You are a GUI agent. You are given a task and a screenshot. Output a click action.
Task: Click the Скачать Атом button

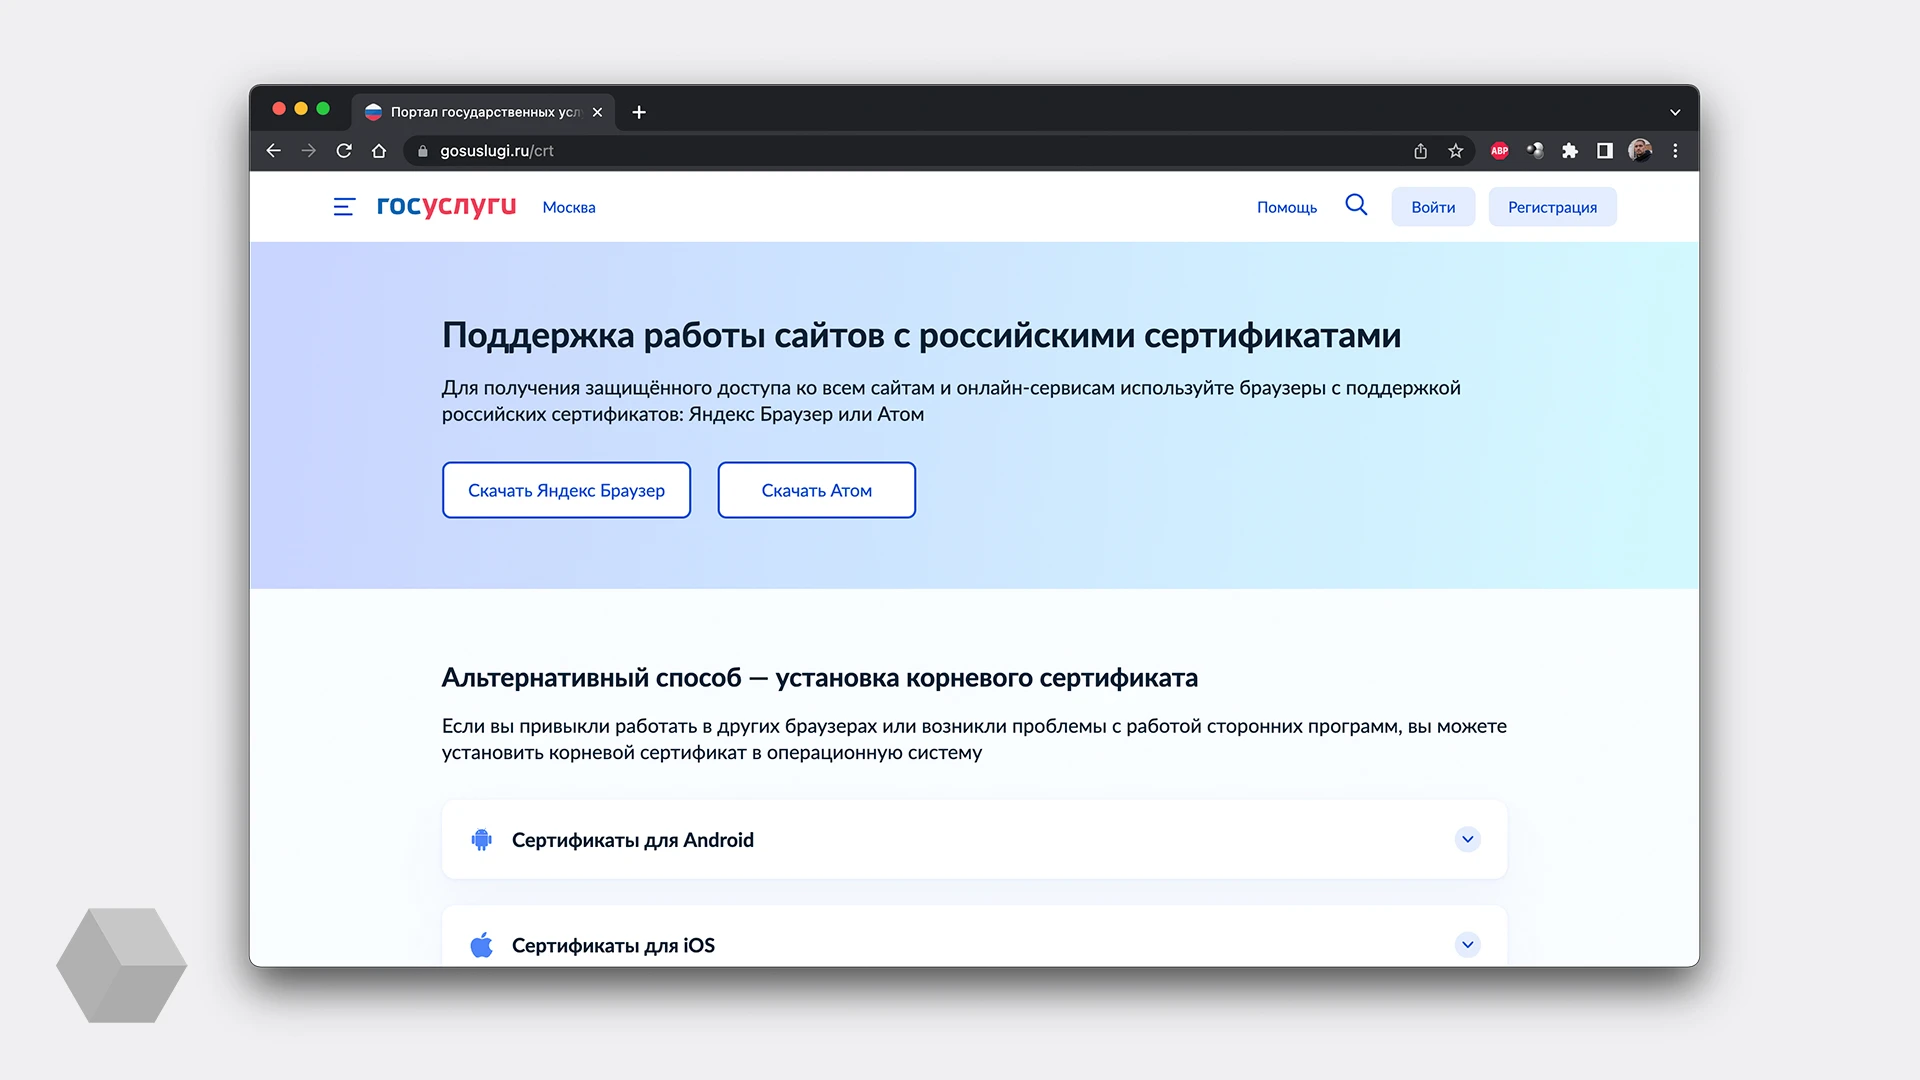click(x=816, y=490)
